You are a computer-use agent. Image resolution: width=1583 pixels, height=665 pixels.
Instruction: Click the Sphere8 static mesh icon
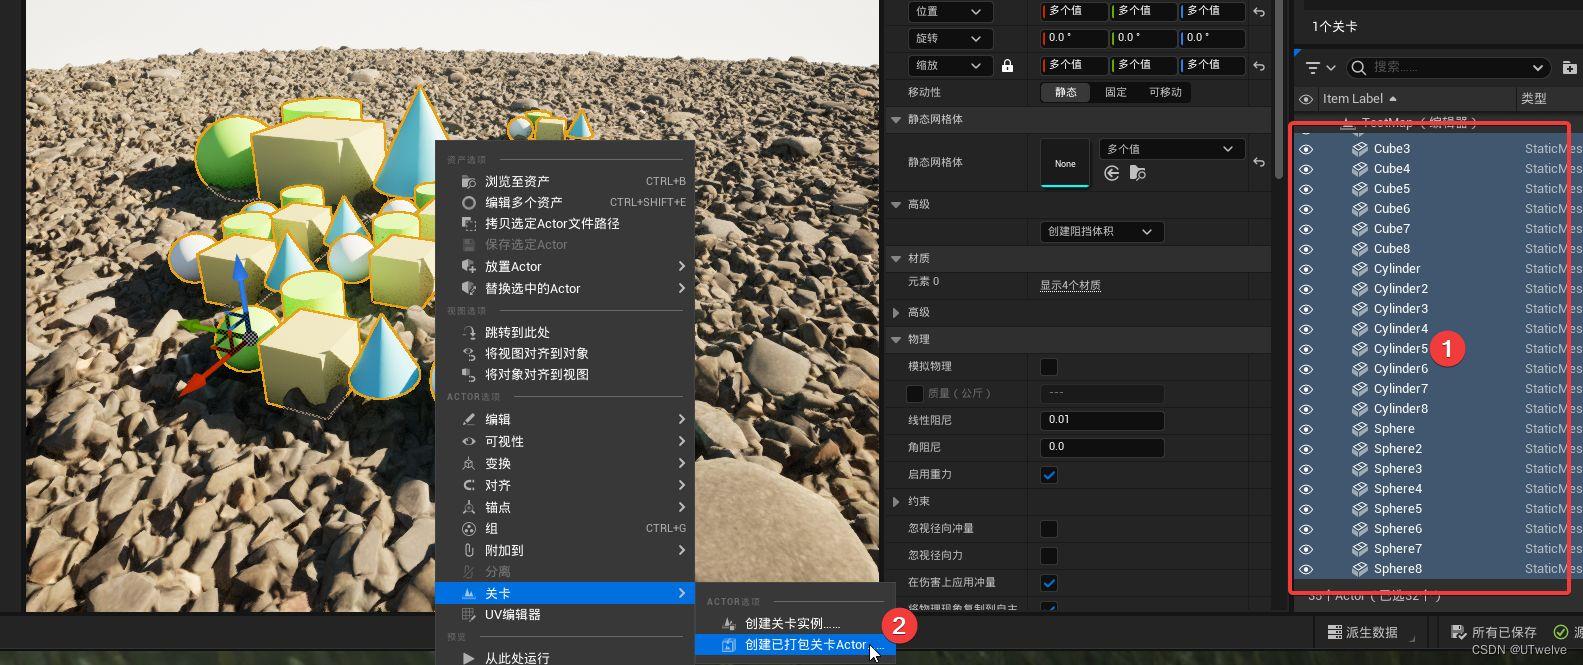pos(1360,569)
